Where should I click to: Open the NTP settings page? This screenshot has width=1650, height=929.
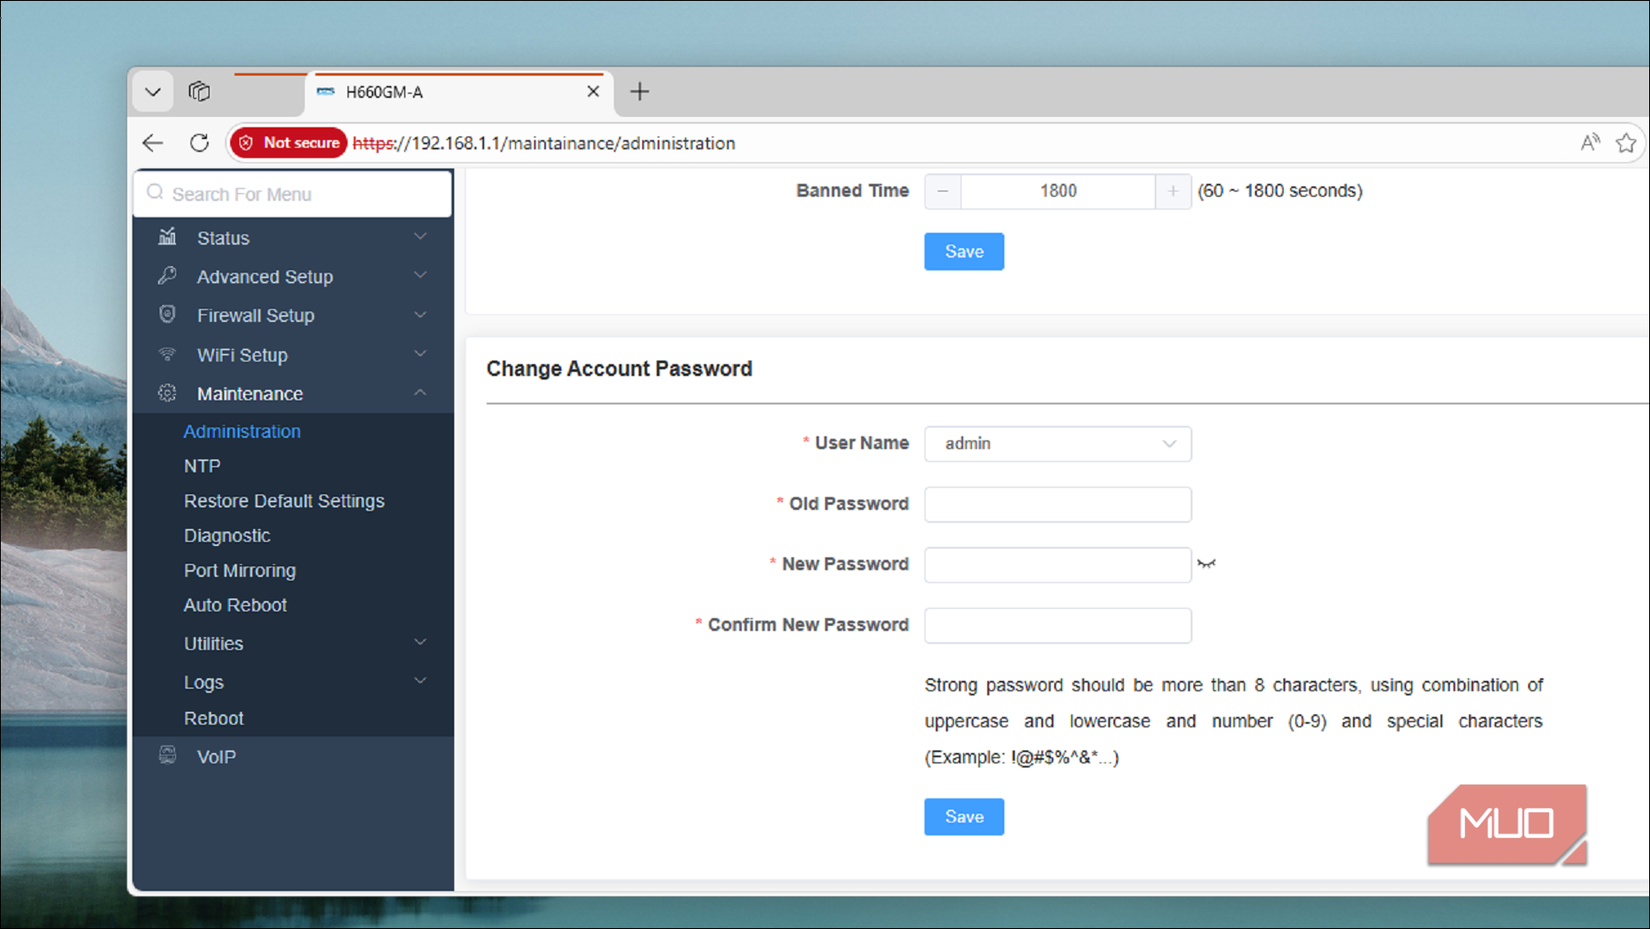[202, 466]
